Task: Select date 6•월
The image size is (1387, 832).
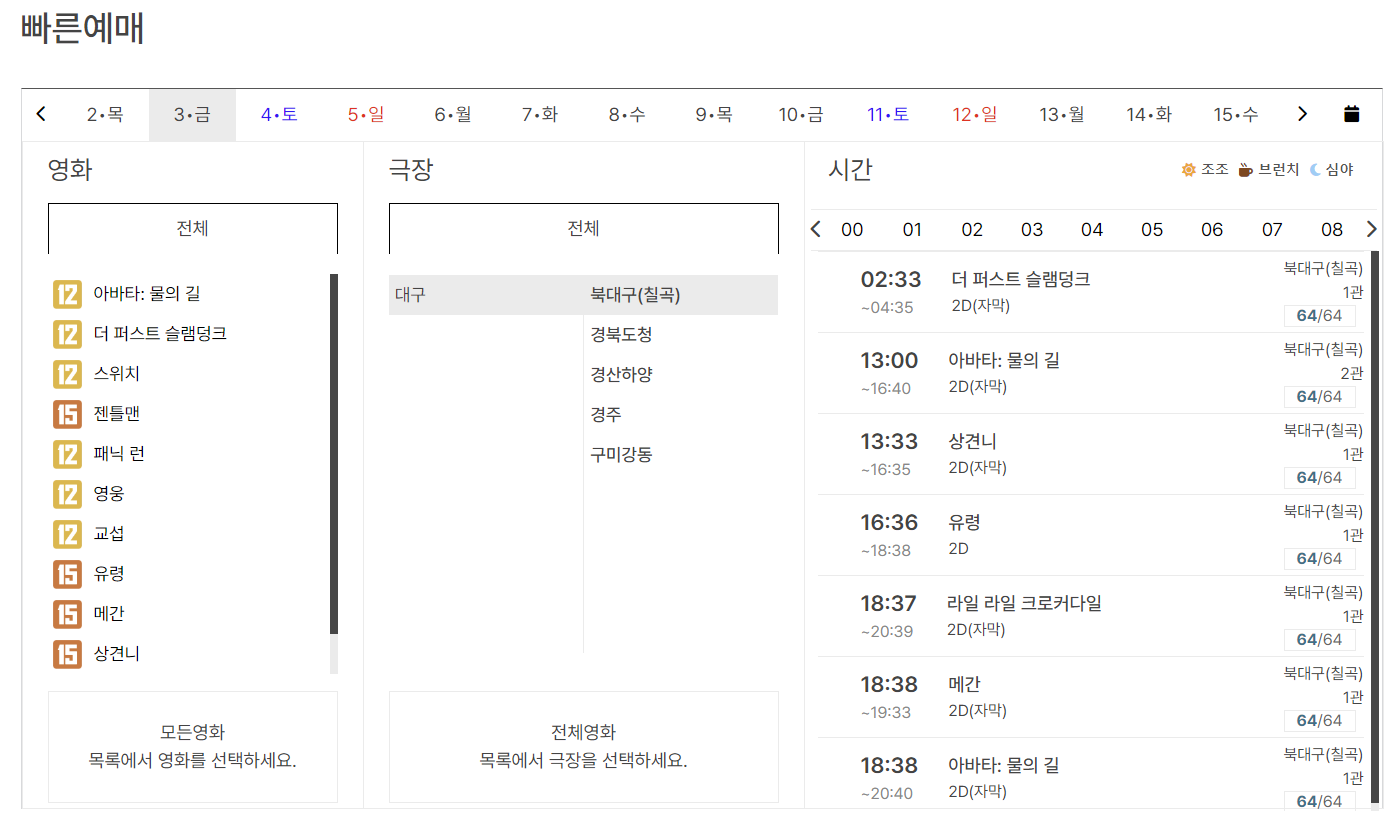Action: (453, 114)
